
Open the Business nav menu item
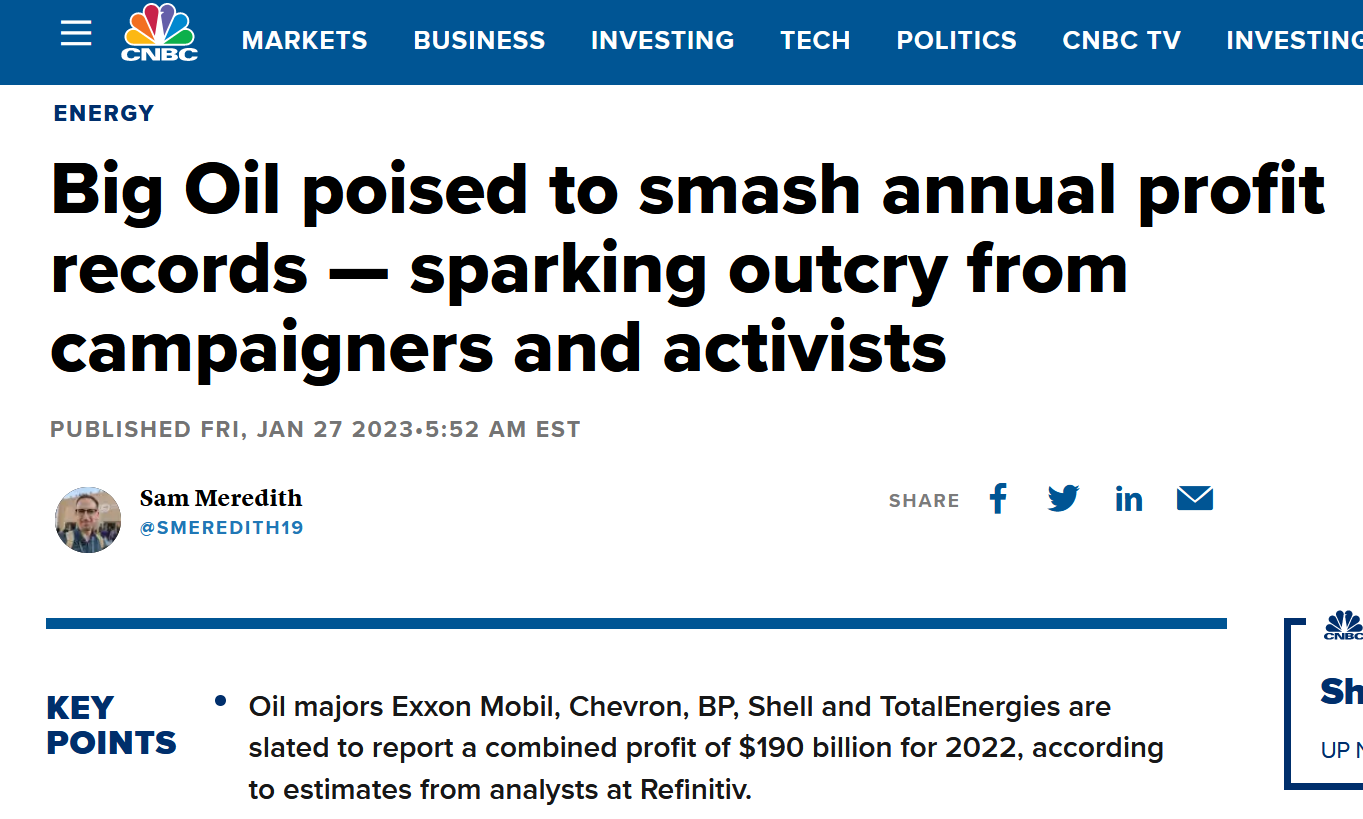[480, 41]
